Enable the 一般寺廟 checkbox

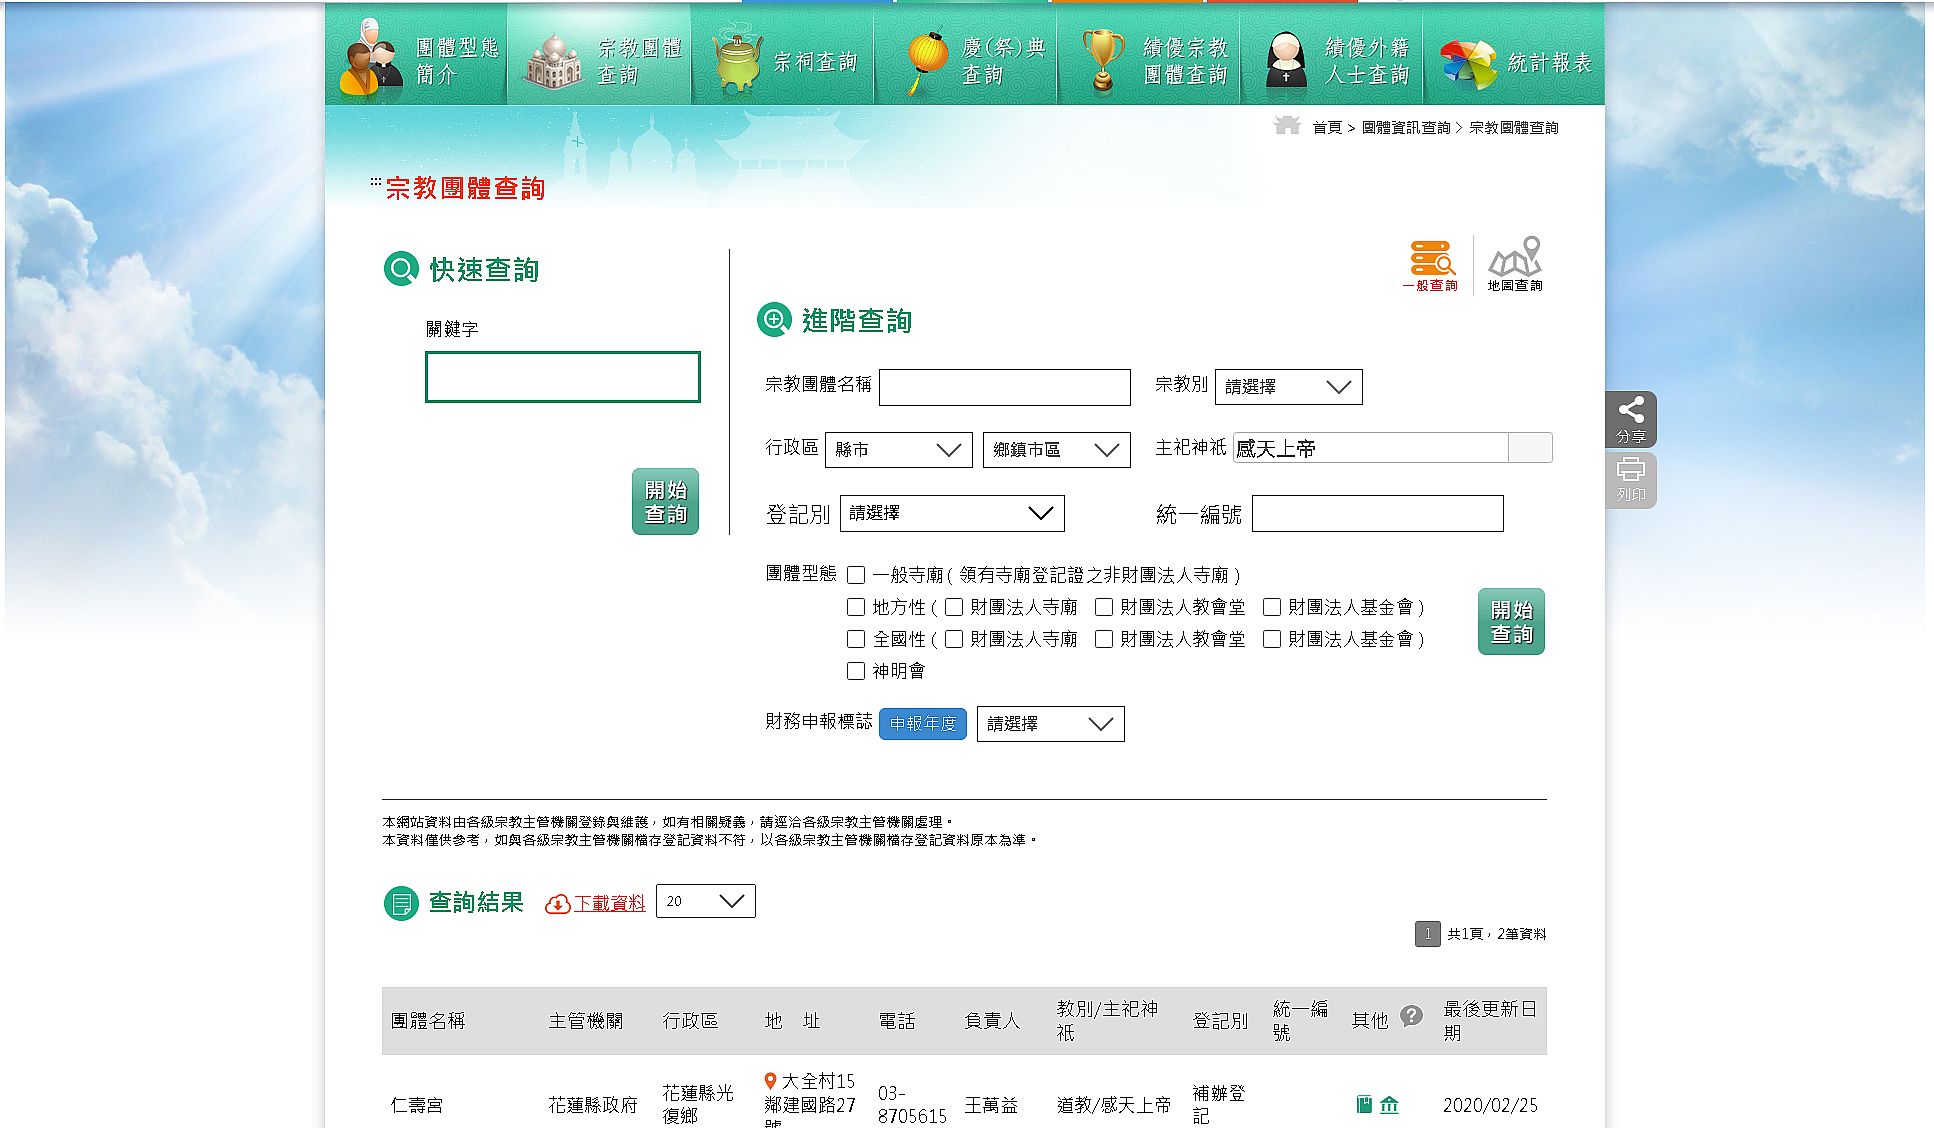pos(856,575)
